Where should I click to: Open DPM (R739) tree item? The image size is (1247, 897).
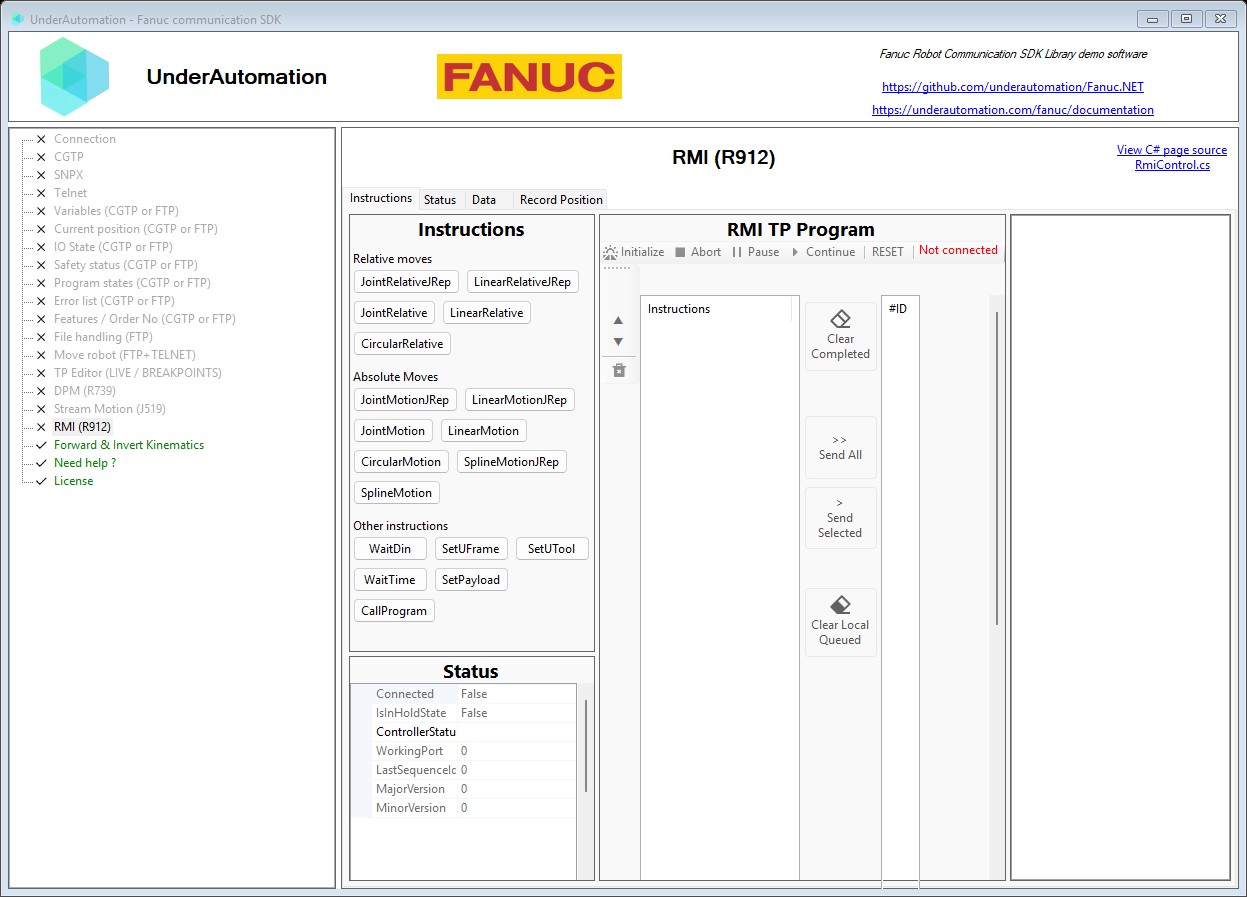[x=87, y=391]
